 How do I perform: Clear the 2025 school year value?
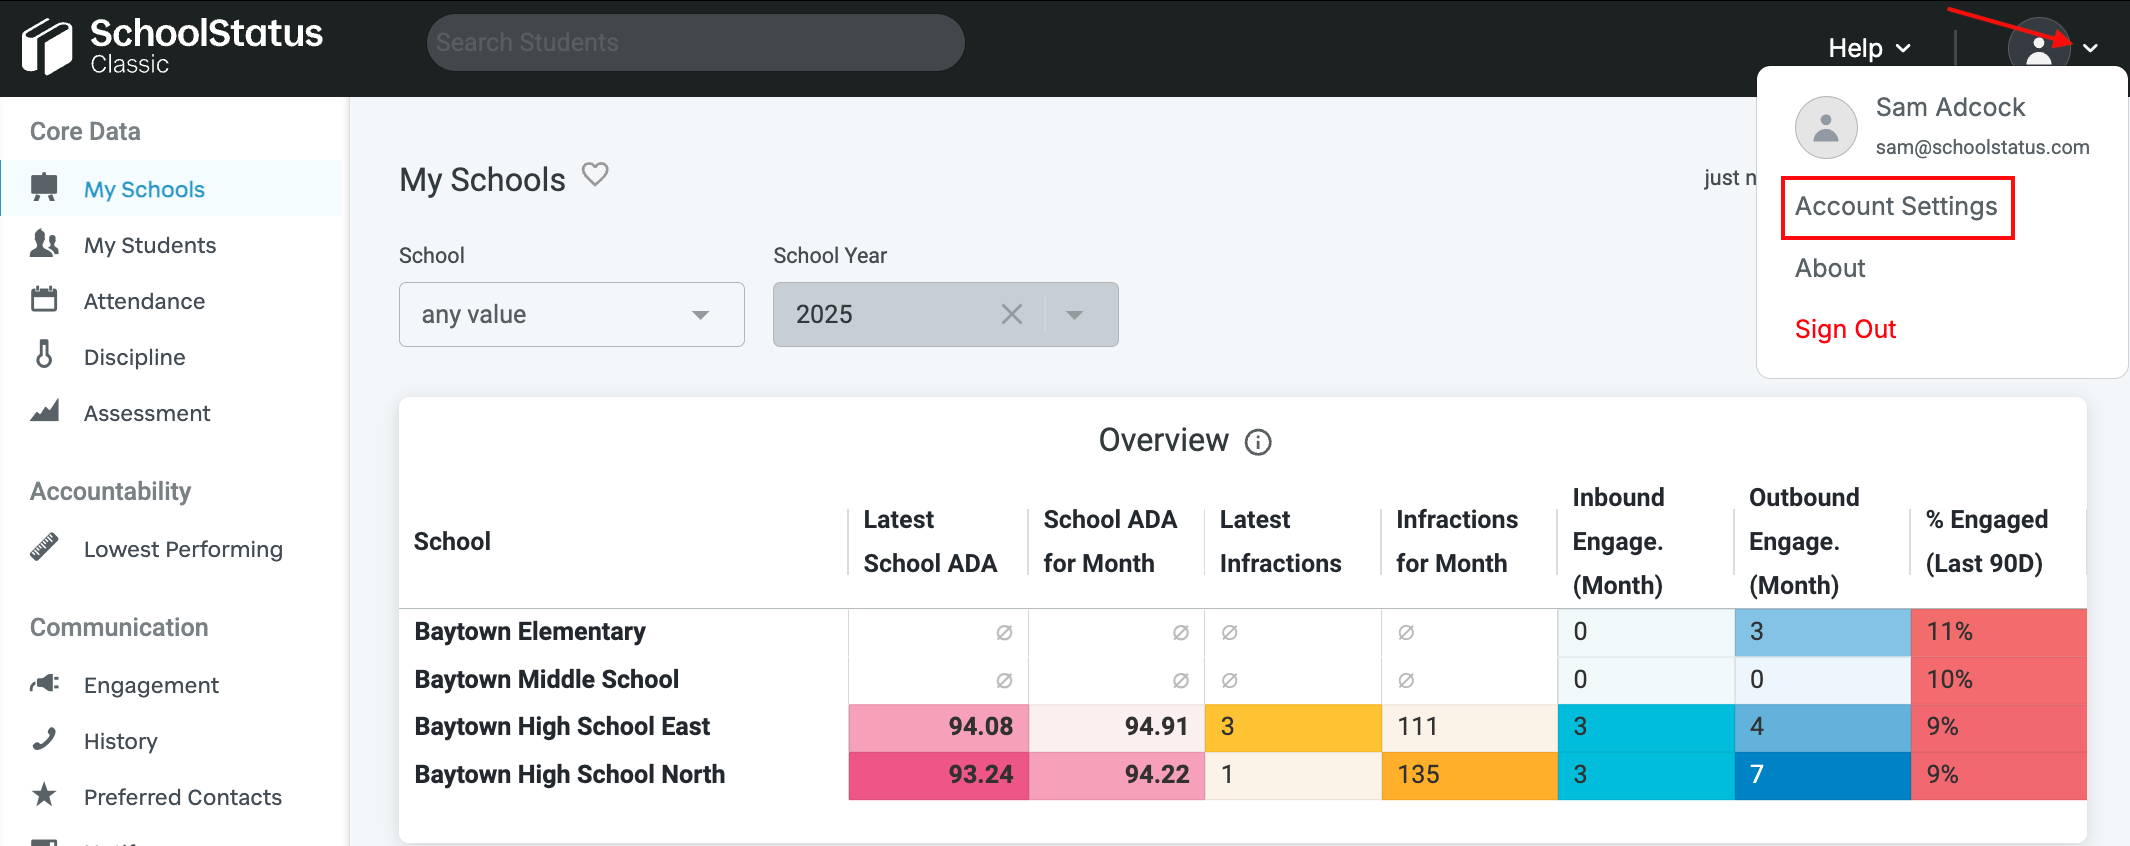click(x=1011, y=315)
